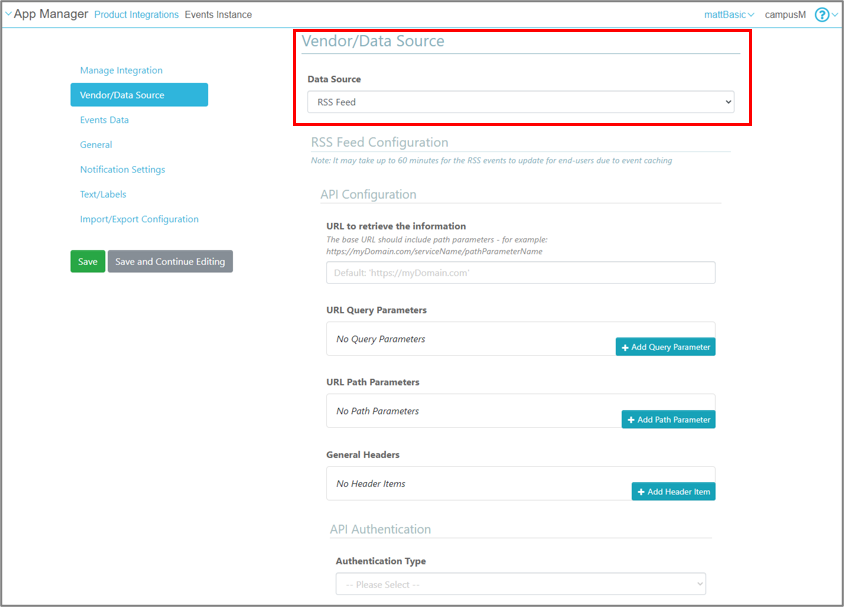Open Events Data sidebar item
The image size is (844, 607).
[104, 120]
